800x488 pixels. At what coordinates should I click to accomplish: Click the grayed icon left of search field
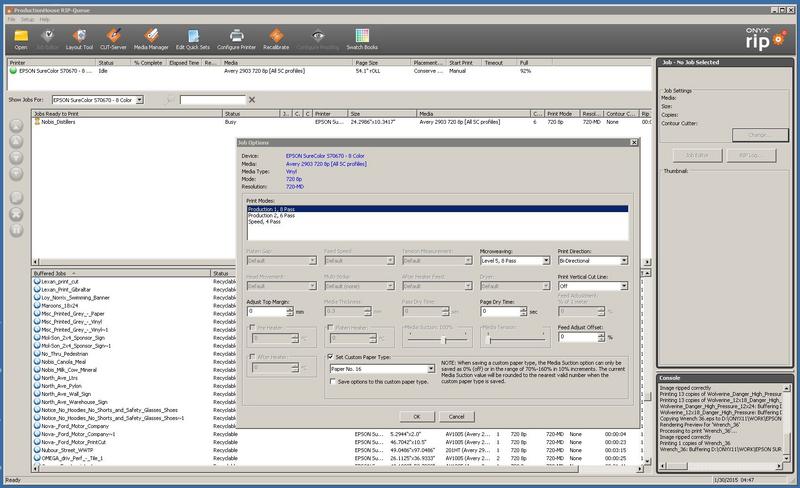coord(169,100)
